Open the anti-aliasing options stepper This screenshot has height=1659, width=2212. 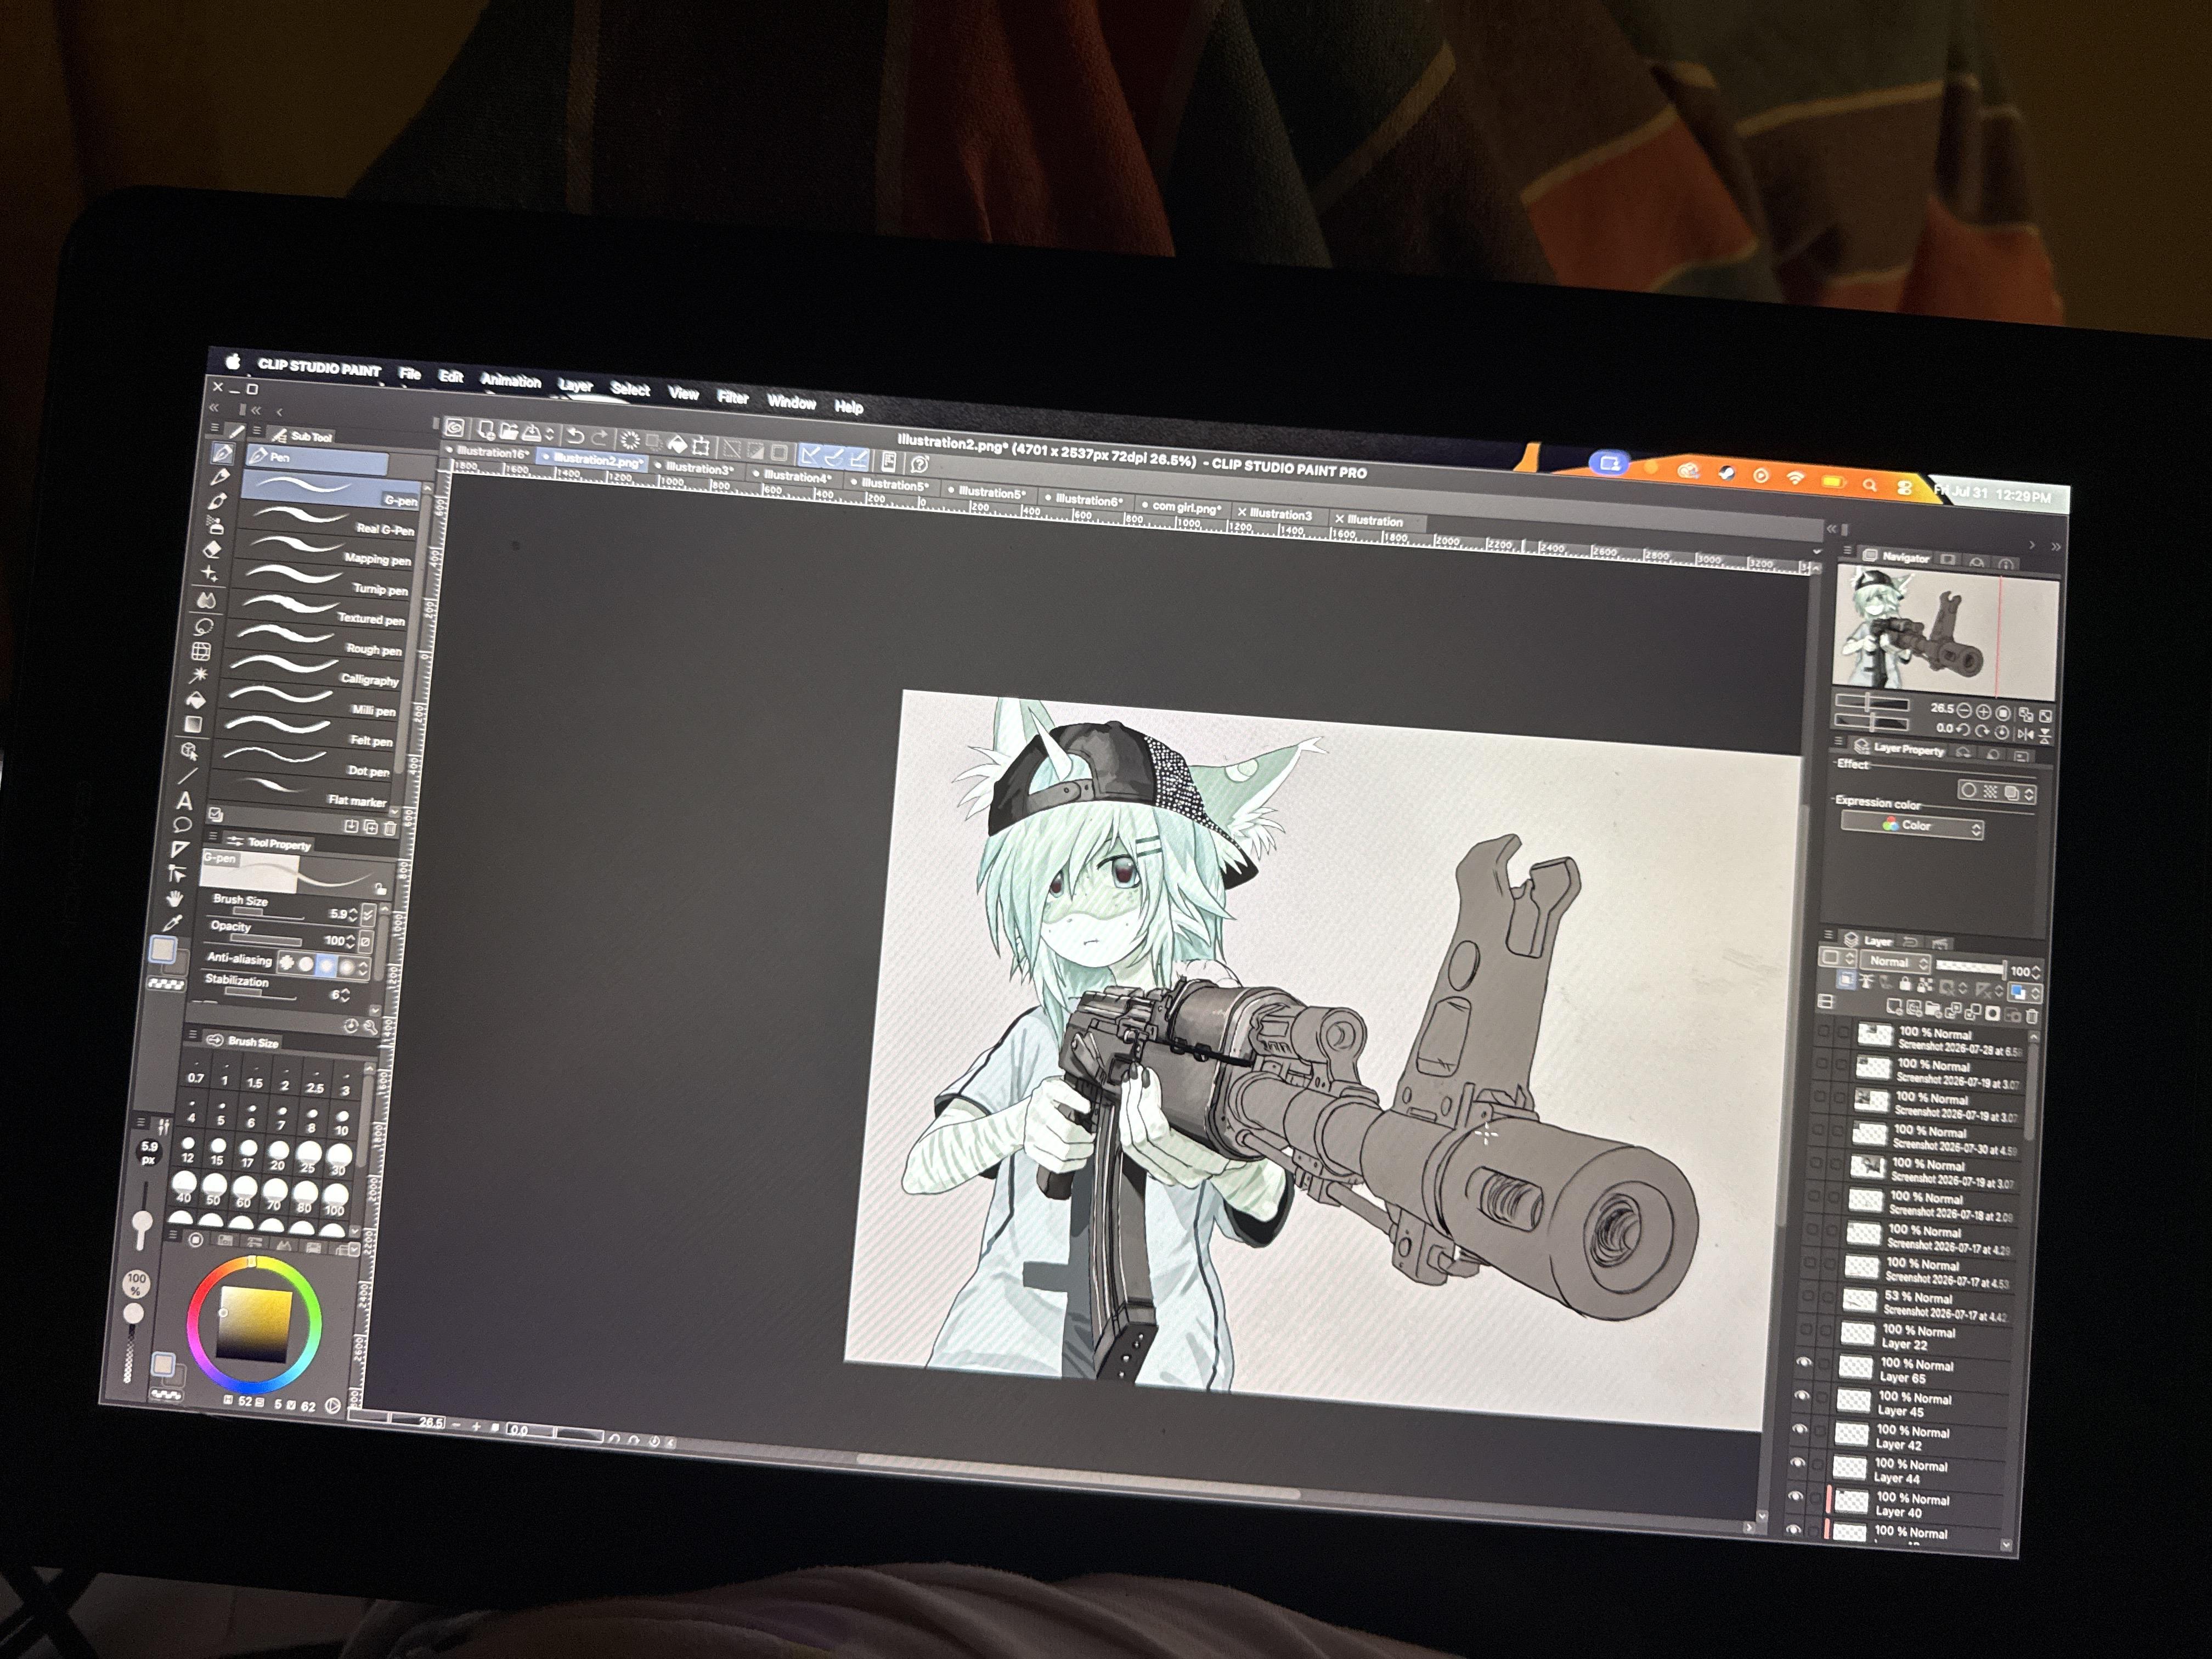(363, 968)
